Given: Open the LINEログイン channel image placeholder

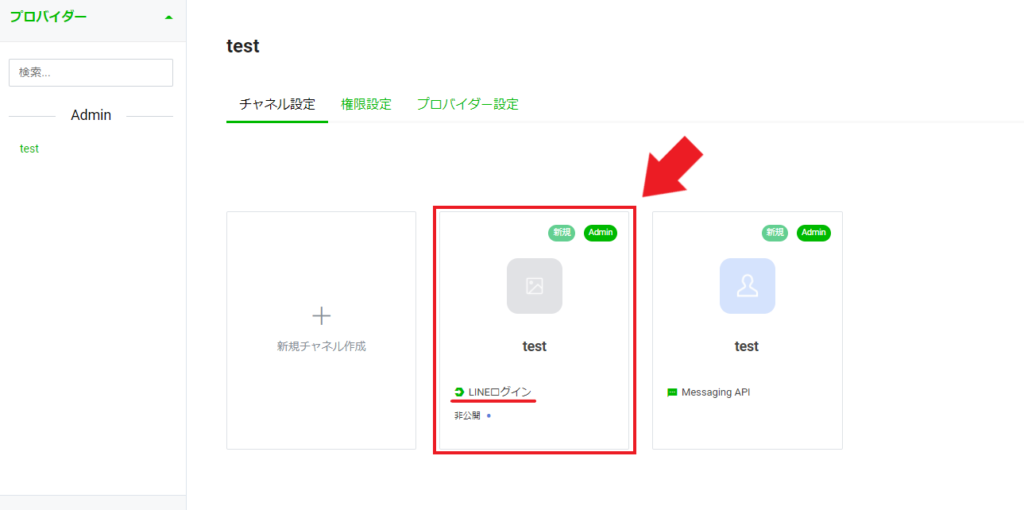Looking at the screenshot, I should coord(534,286).
